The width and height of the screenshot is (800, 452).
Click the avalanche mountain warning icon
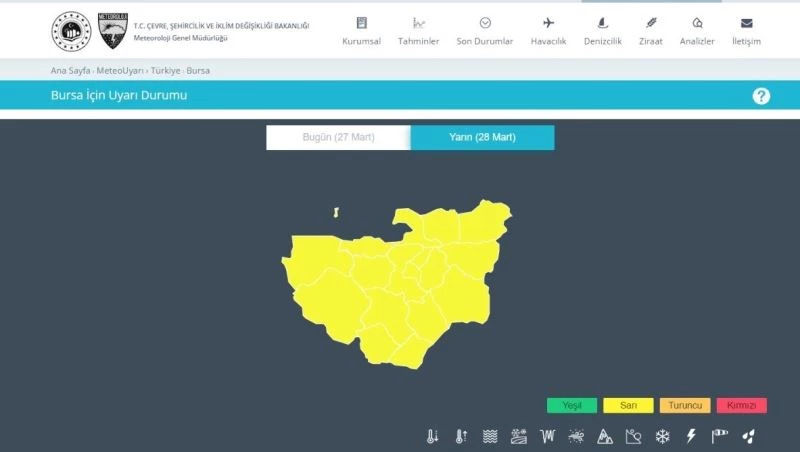pos(604,436)
